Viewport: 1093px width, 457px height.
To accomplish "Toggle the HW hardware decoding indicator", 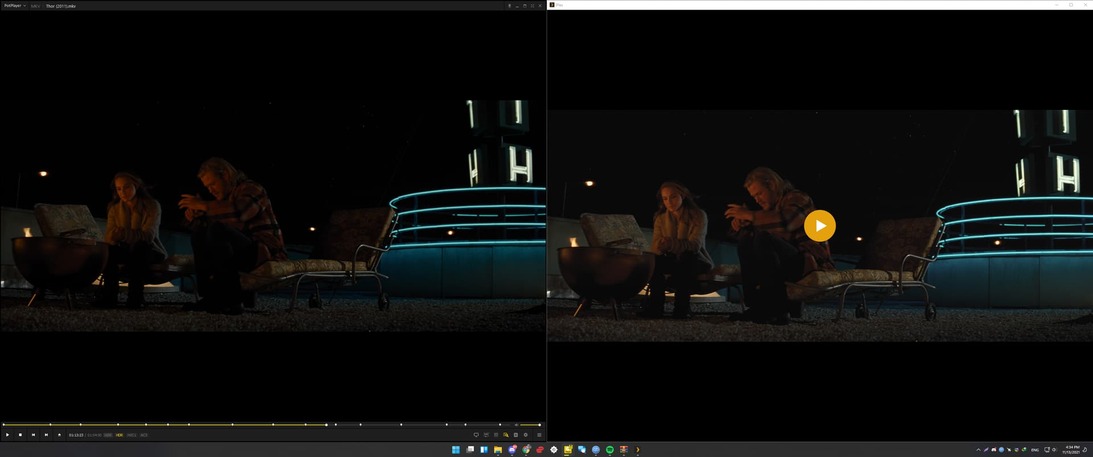I will (108, 435).
